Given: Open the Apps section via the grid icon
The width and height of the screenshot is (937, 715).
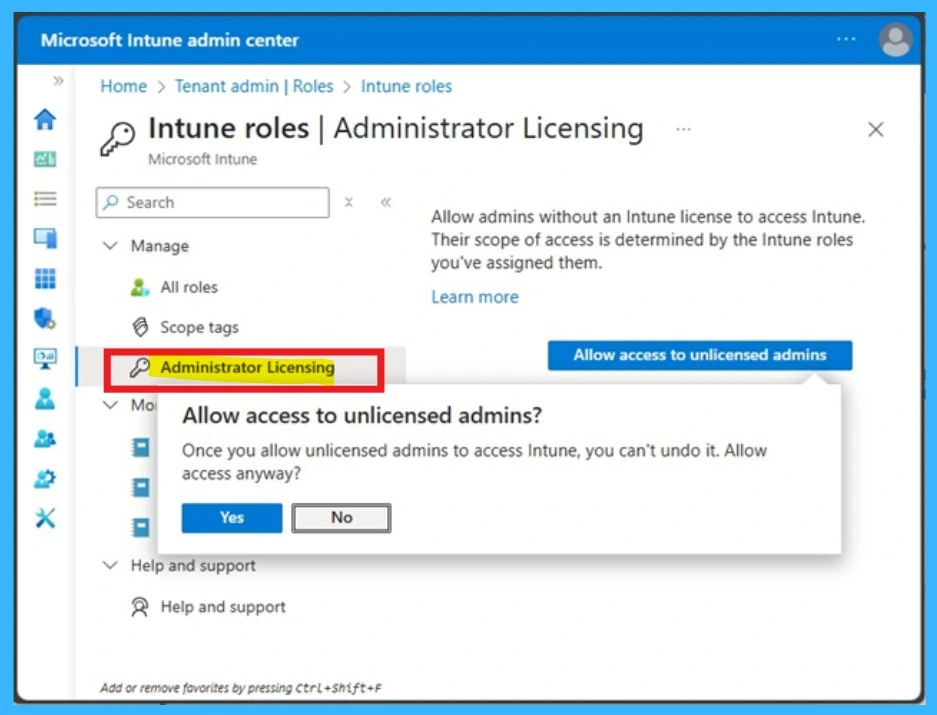Looking at the screenshot, I should pos(44,280).
